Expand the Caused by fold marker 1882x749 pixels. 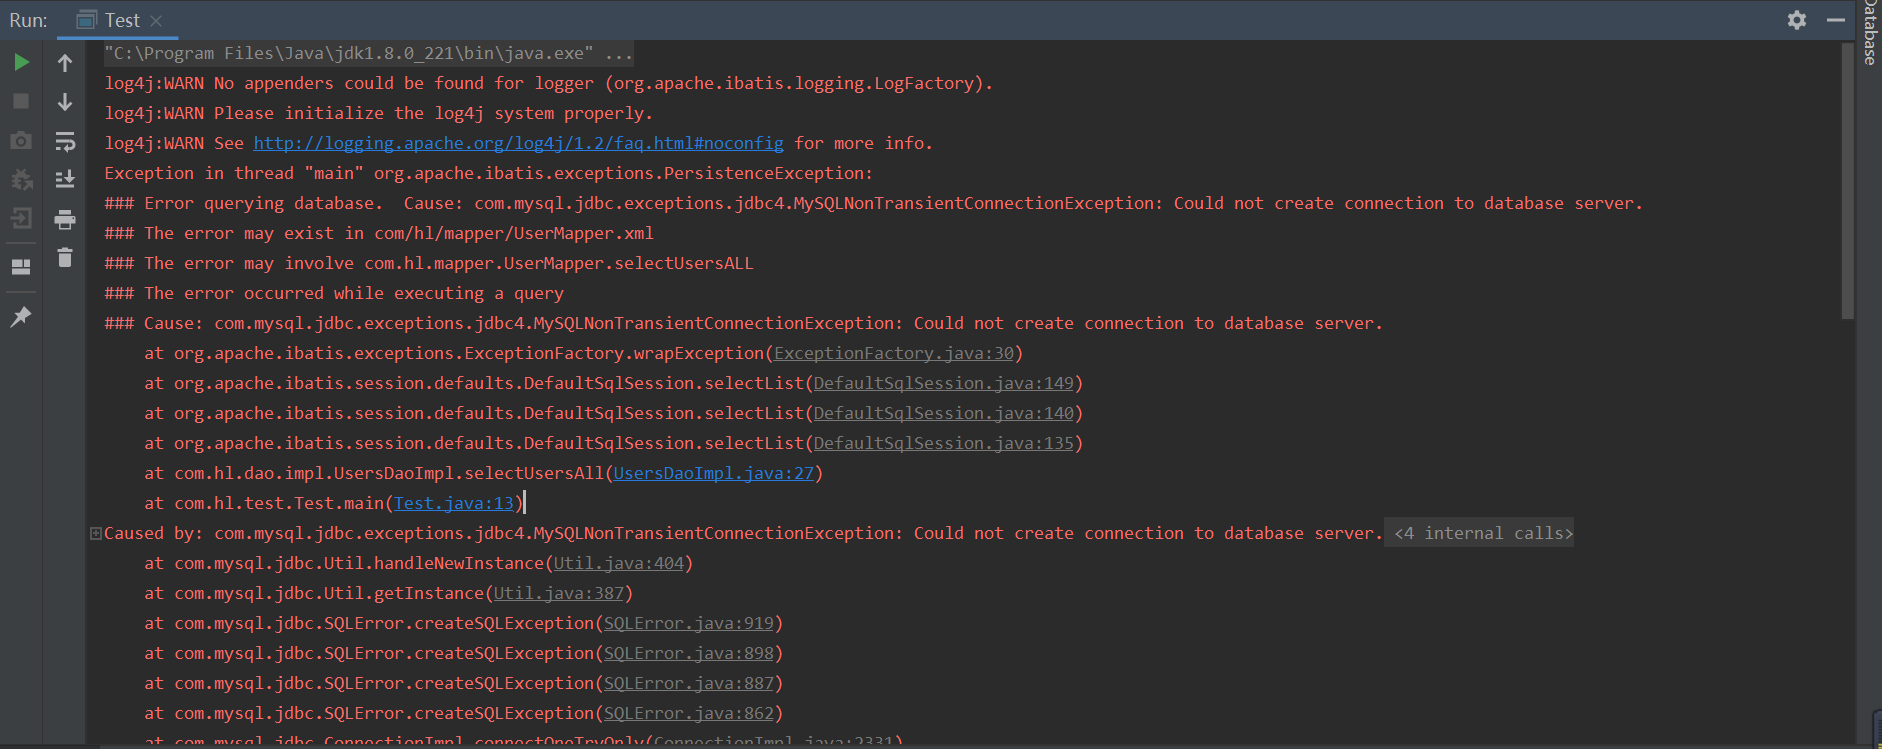(95, 533)
